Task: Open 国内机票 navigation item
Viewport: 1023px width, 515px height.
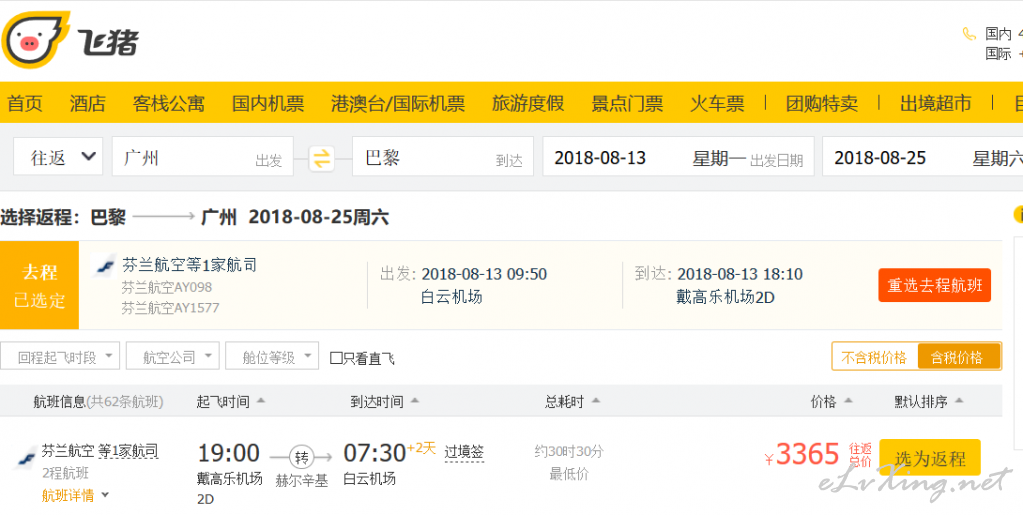Action: [x=267, y=103]
